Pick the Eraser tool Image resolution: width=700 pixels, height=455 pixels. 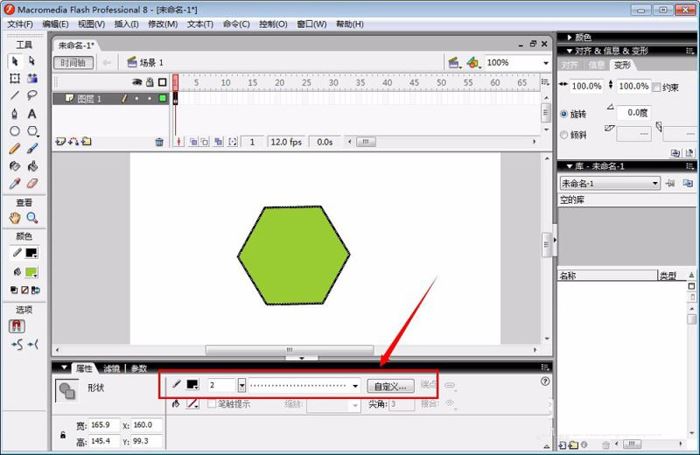[x=32, y=184]
